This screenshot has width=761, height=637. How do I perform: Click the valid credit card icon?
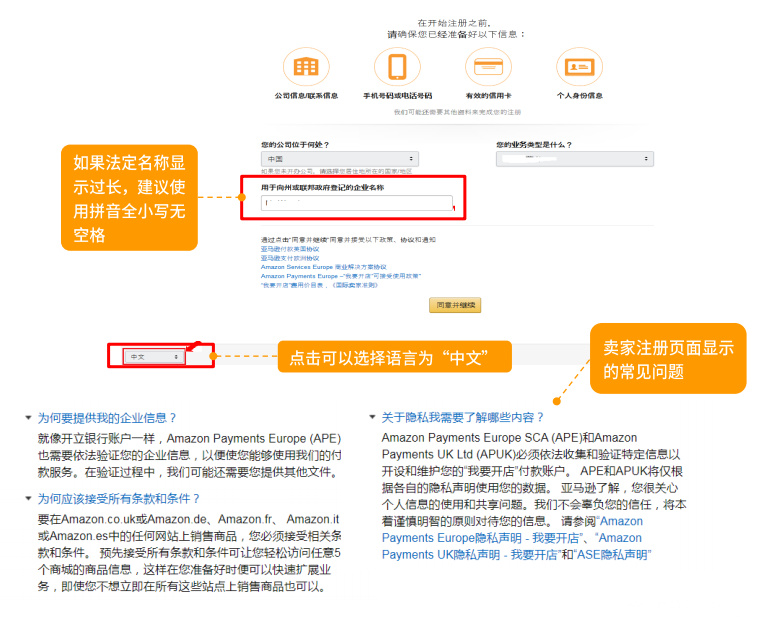[x=488, y=66]
